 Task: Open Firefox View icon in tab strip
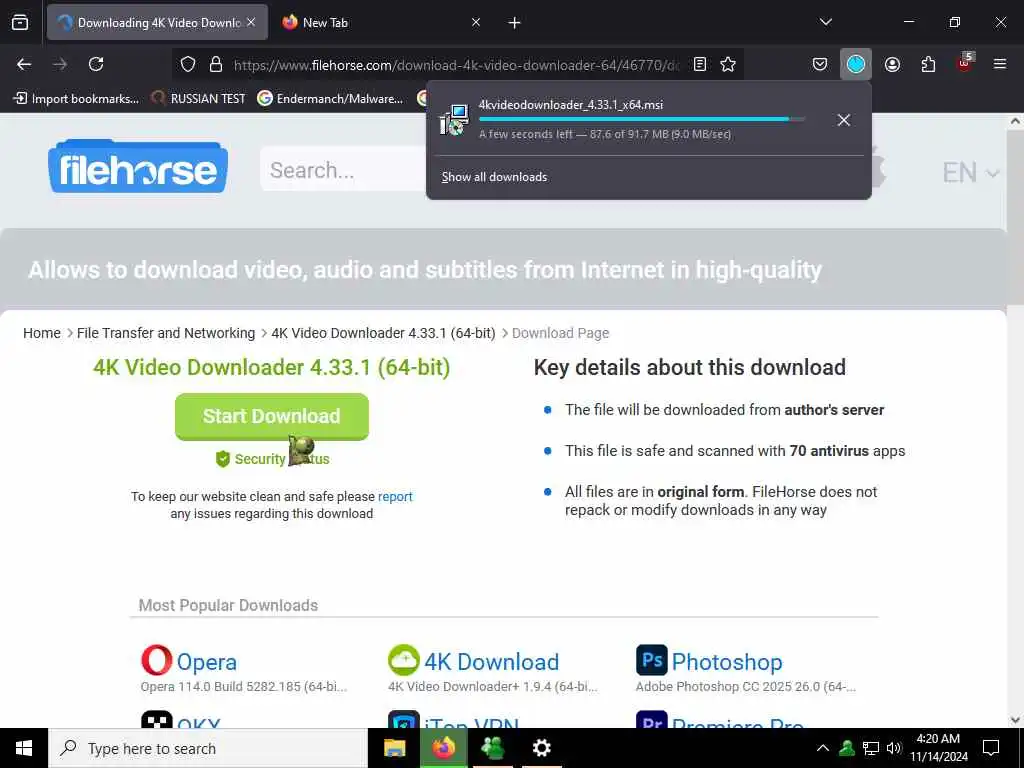coord(20,23)
